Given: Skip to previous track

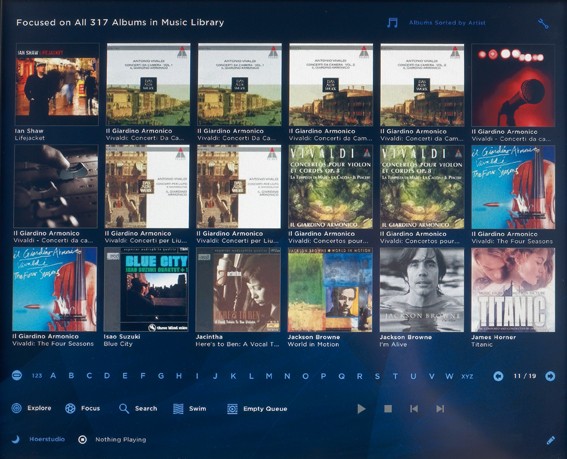Looking at the screenshot, I should click(x=414, y=409).
